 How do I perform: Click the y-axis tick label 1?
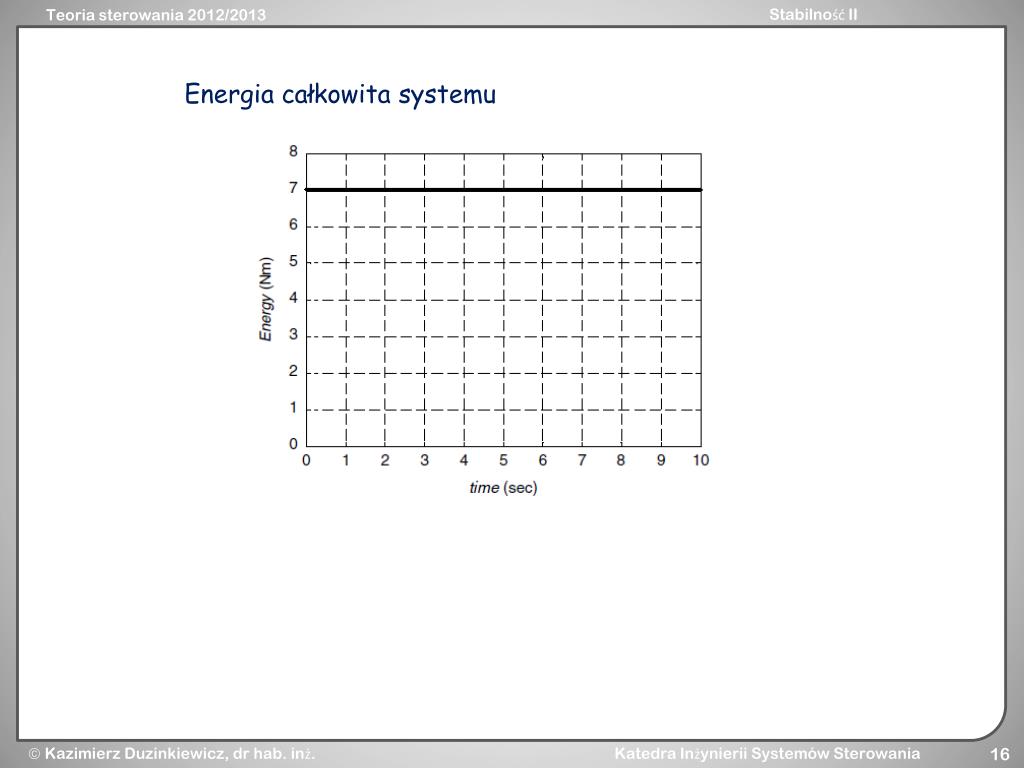coord(293,408)
